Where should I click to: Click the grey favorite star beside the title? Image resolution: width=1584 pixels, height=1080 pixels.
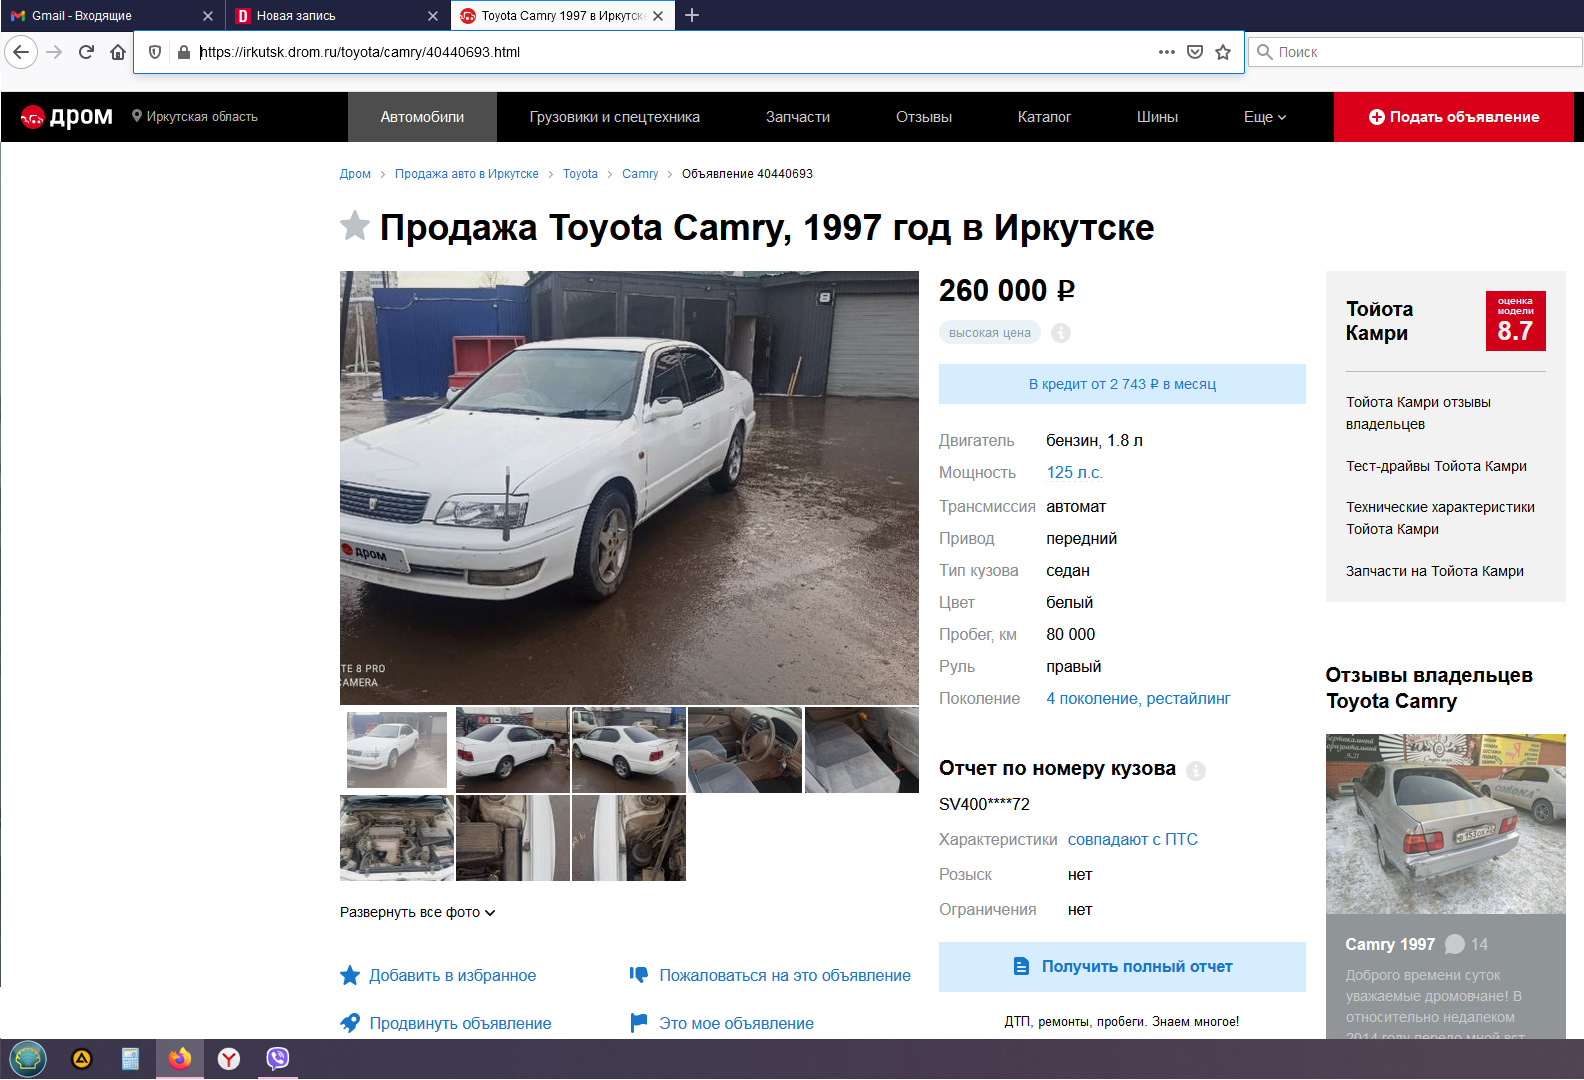355,226
